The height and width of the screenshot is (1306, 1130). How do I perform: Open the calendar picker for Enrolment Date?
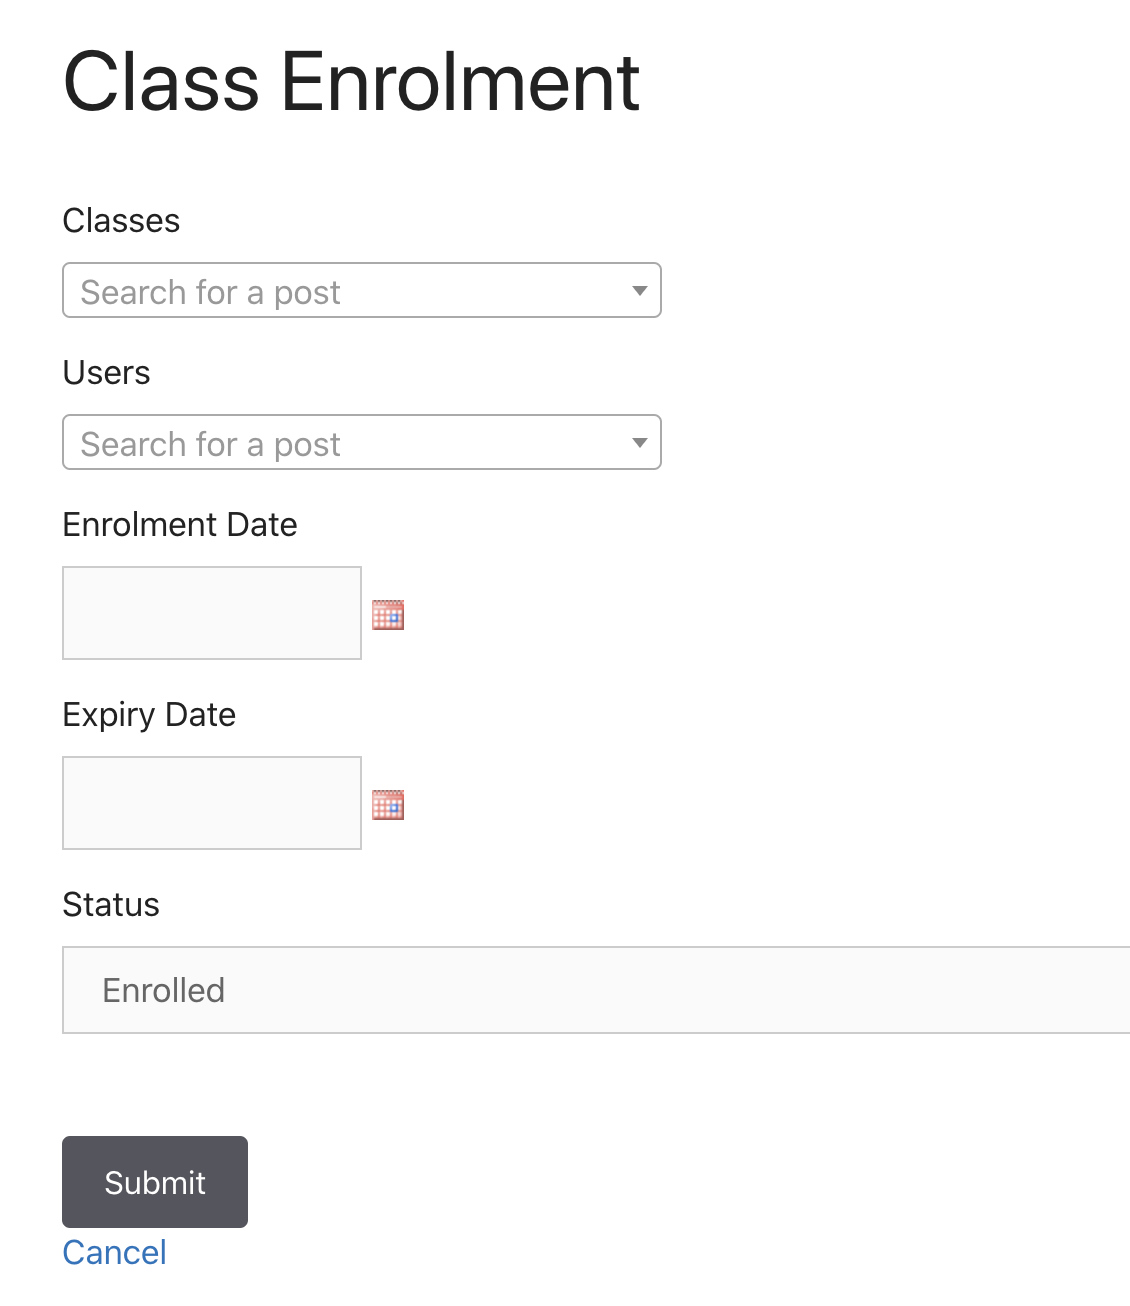click(388, 615)
